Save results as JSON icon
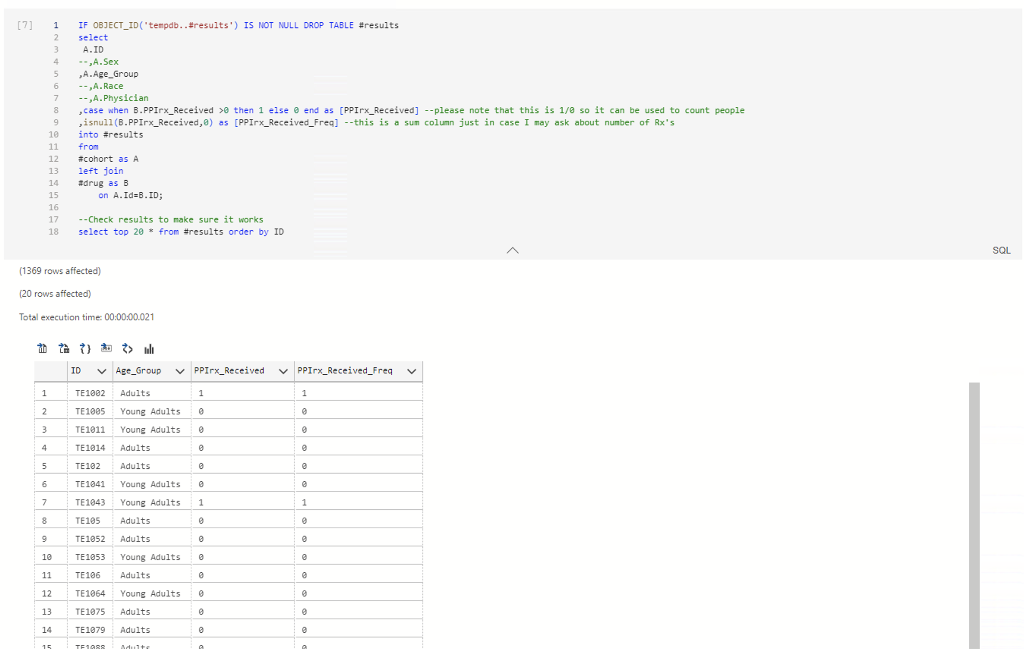The image size is (1024, 649). 85,349
